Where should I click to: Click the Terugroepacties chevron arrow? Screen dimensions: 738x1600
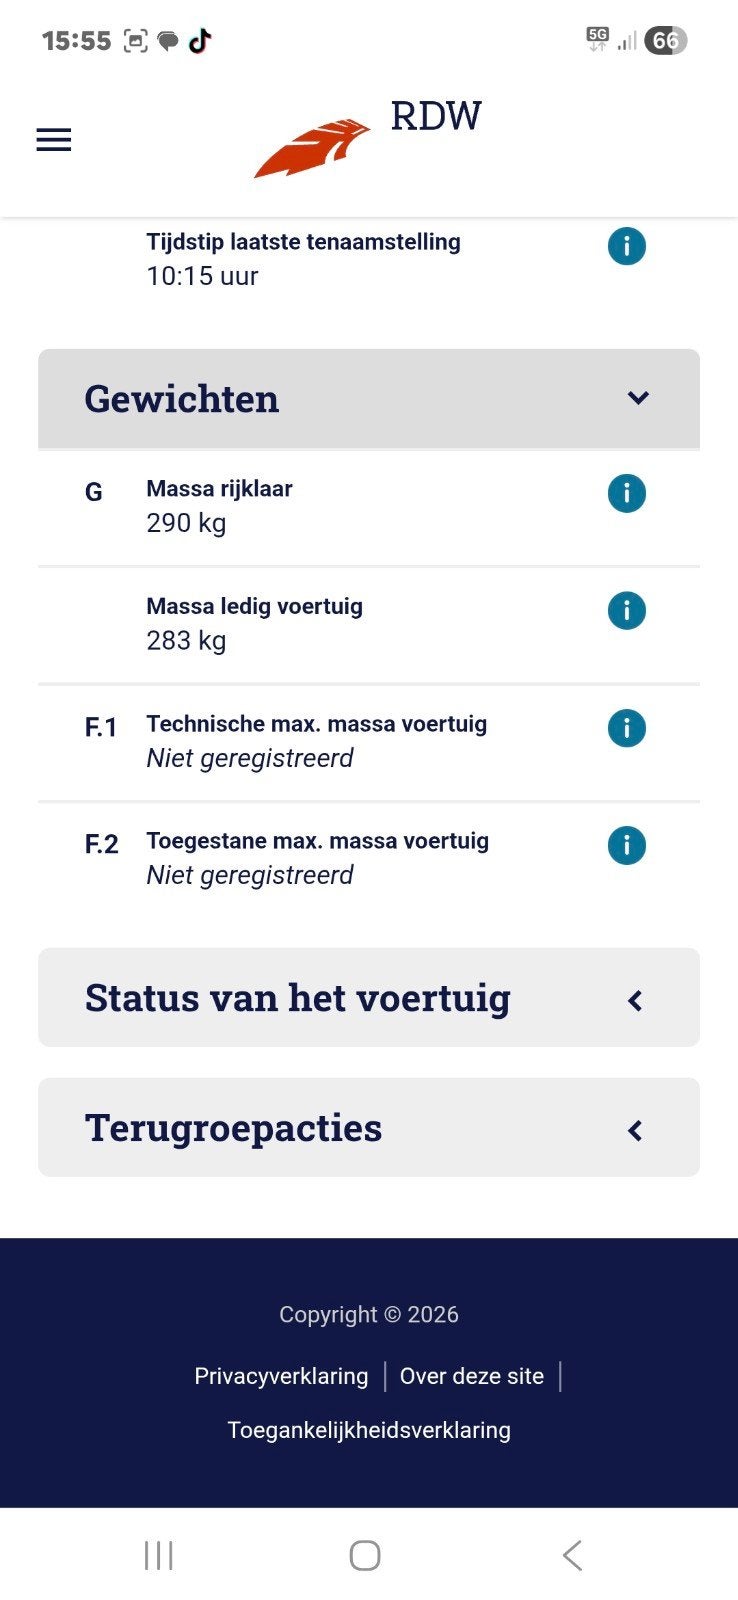pos(635,1130)
